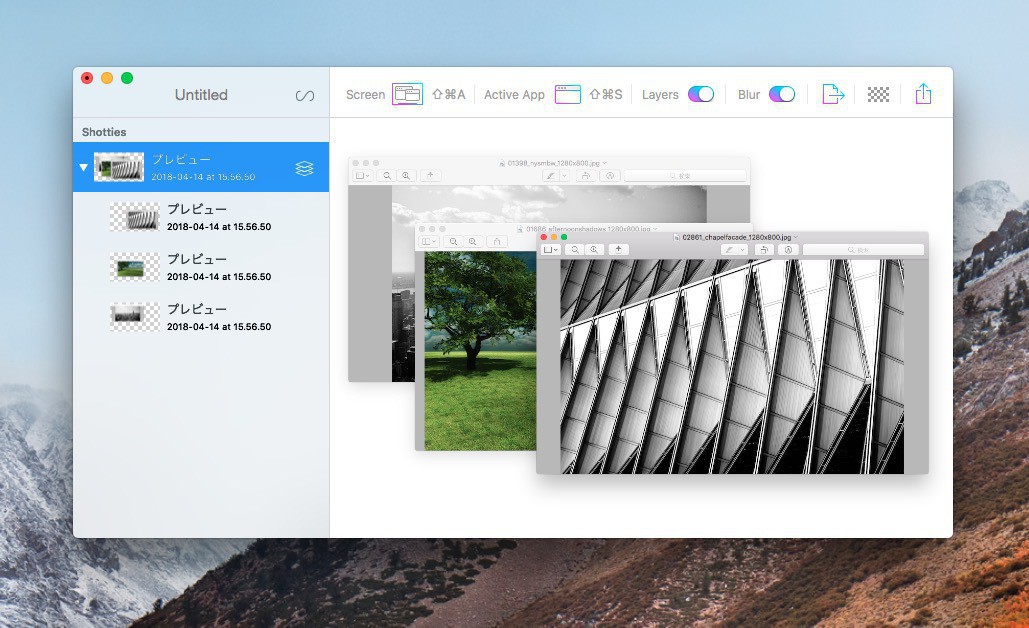Click the Active App capture window icon
1029x628 pixels.
point(567,94)
